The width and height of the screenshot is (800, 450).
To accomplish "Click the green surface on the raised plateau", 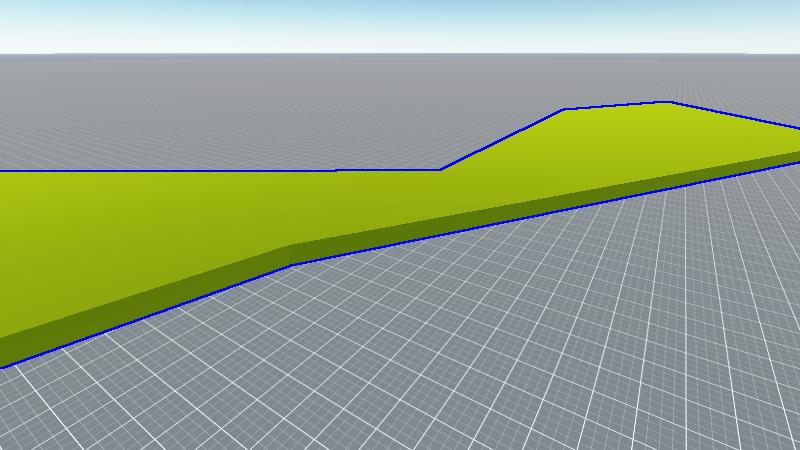I will 650,135.
